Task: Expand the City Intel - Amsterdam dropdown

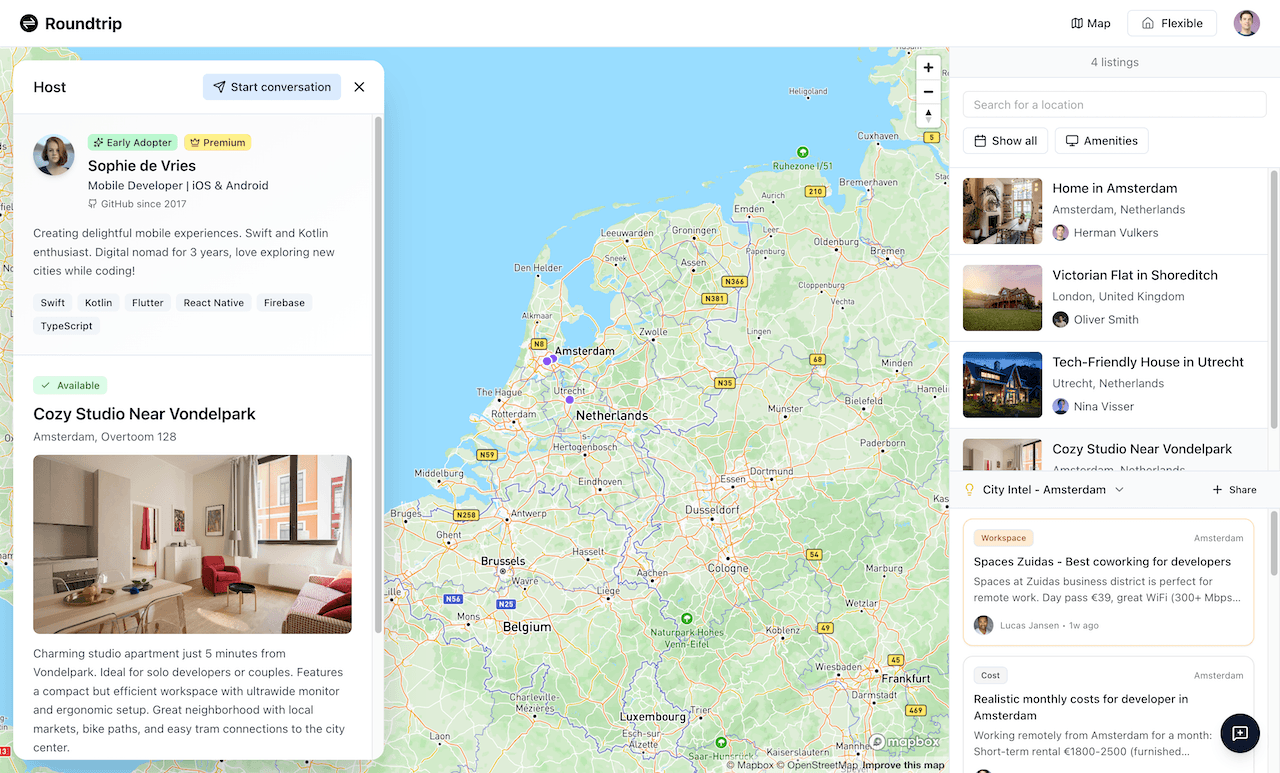Action: pyautogui.click(x=1120, y=490)
